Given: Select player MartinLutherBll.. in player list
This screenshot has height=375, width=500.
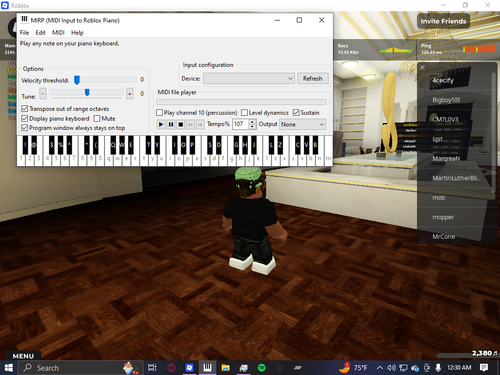Looking at the screenshot, I should point(456,178).
